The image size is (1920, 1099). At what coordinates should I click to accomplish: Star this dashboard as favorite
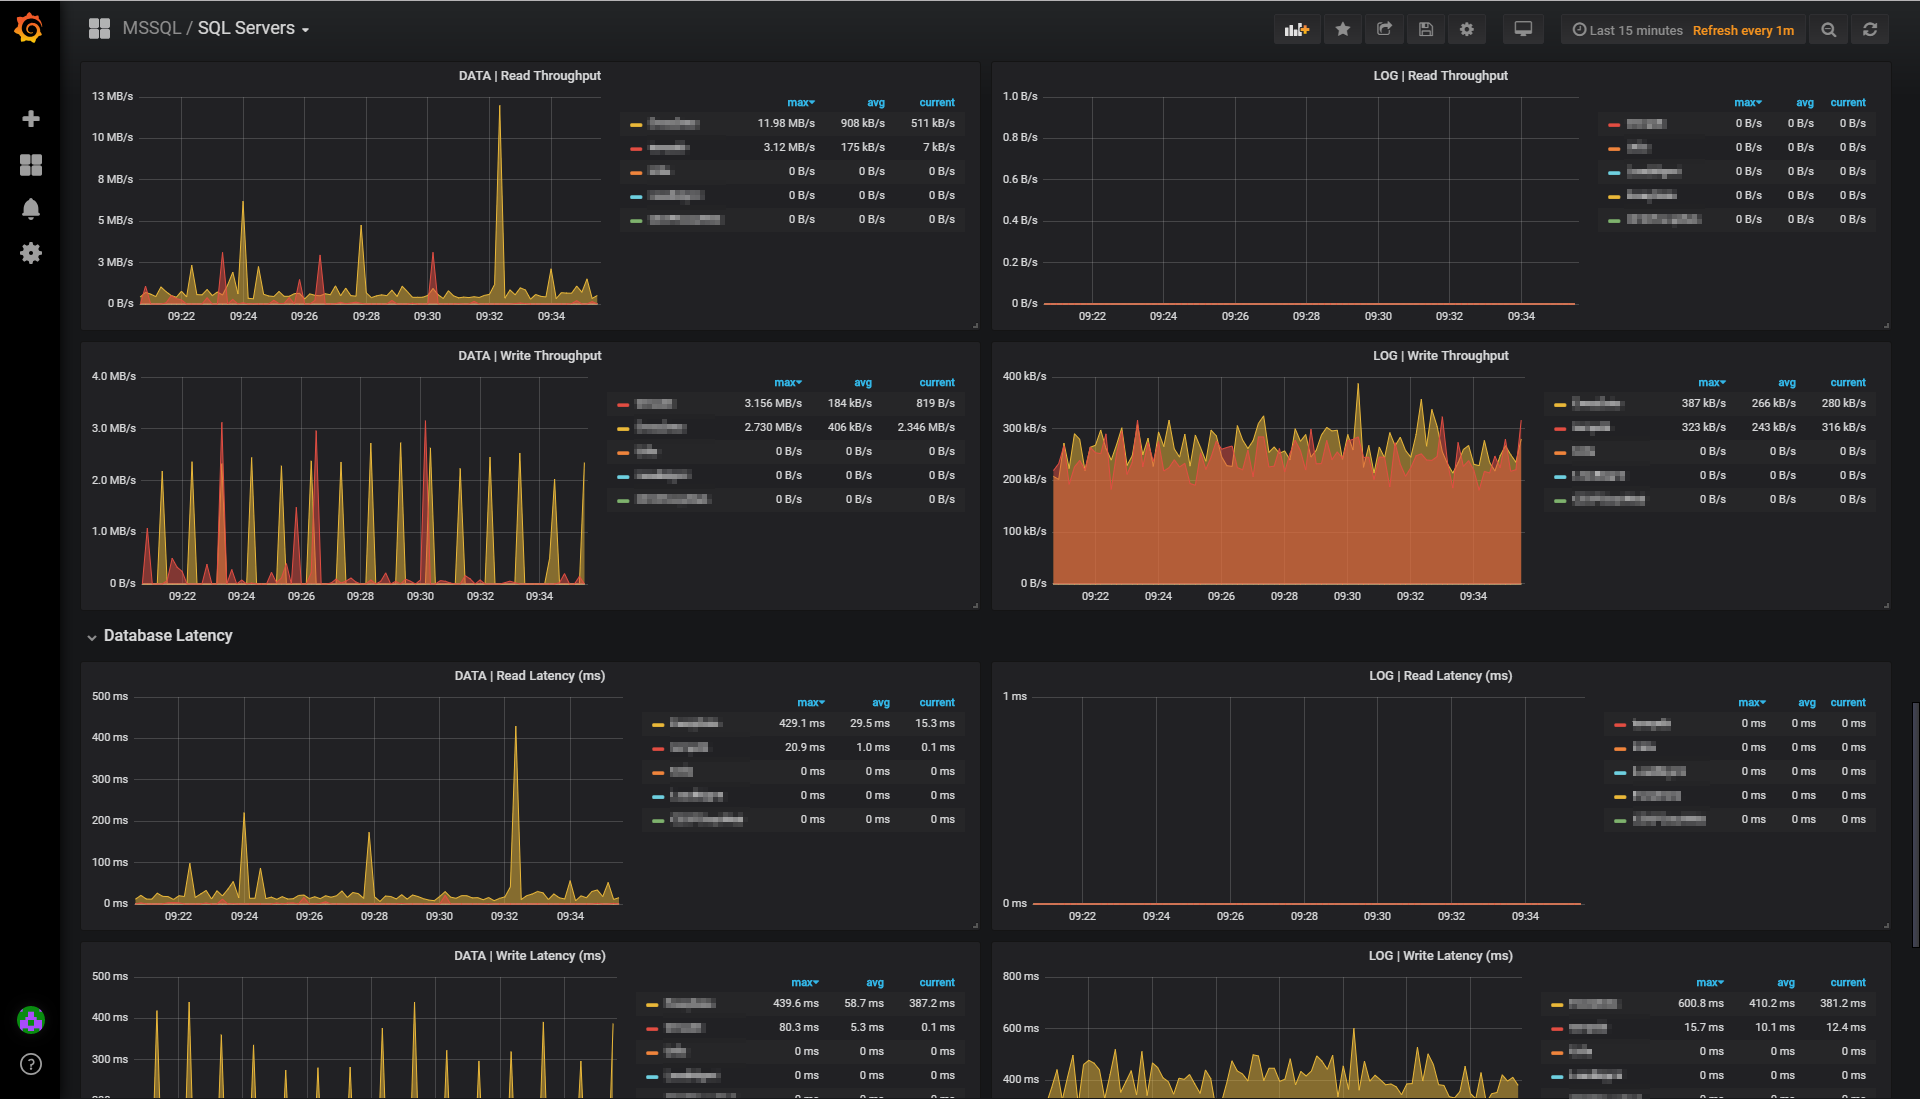[1343, 30]
